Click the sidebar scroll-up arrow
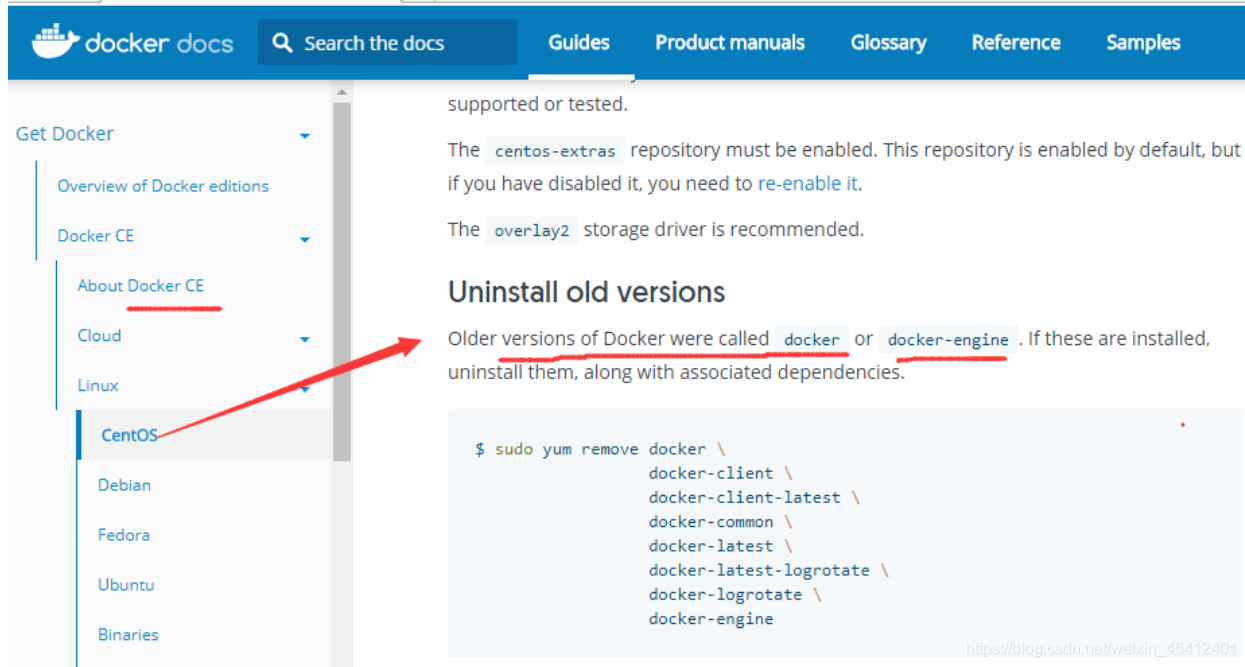The width and height of the screenshot is (1245, 667). tap(342, 92)
